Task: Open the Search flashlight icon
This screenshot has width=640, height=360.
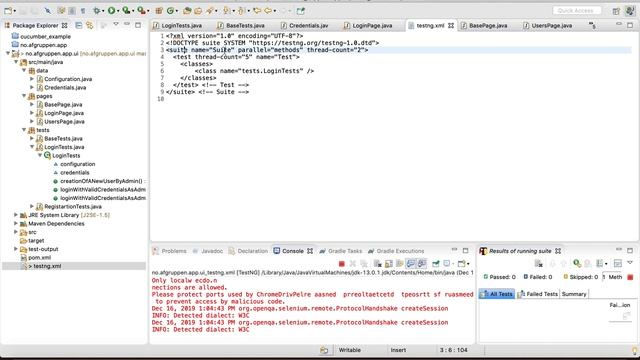Action: [210, 11]
